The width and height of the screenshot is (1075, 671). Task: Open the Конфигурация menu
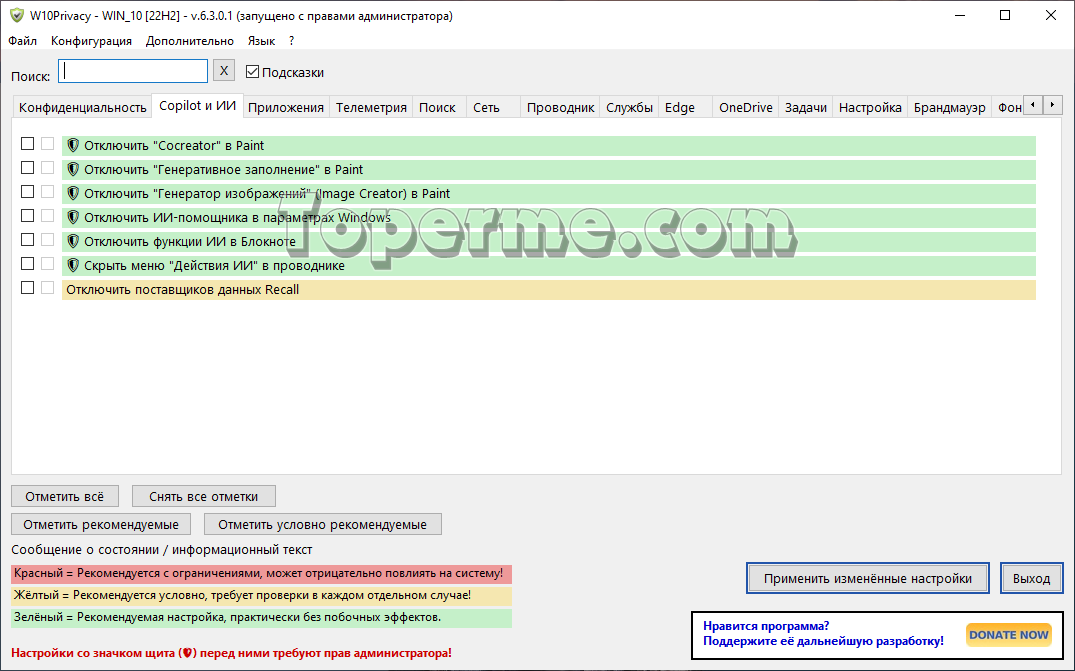(91, 40)
